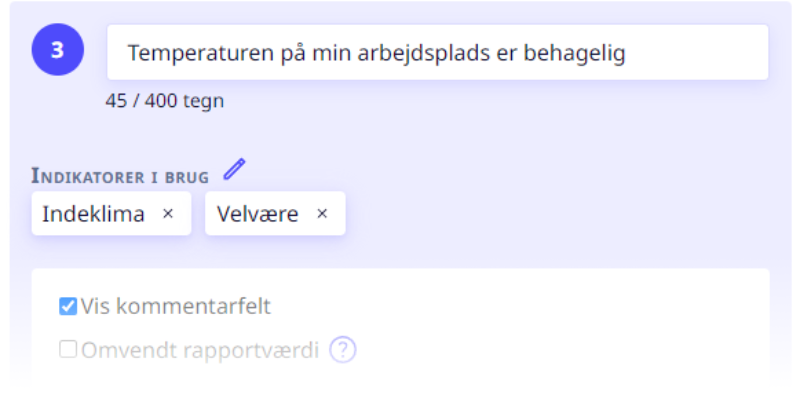Focus the question text input field

(x=438, y=52)
